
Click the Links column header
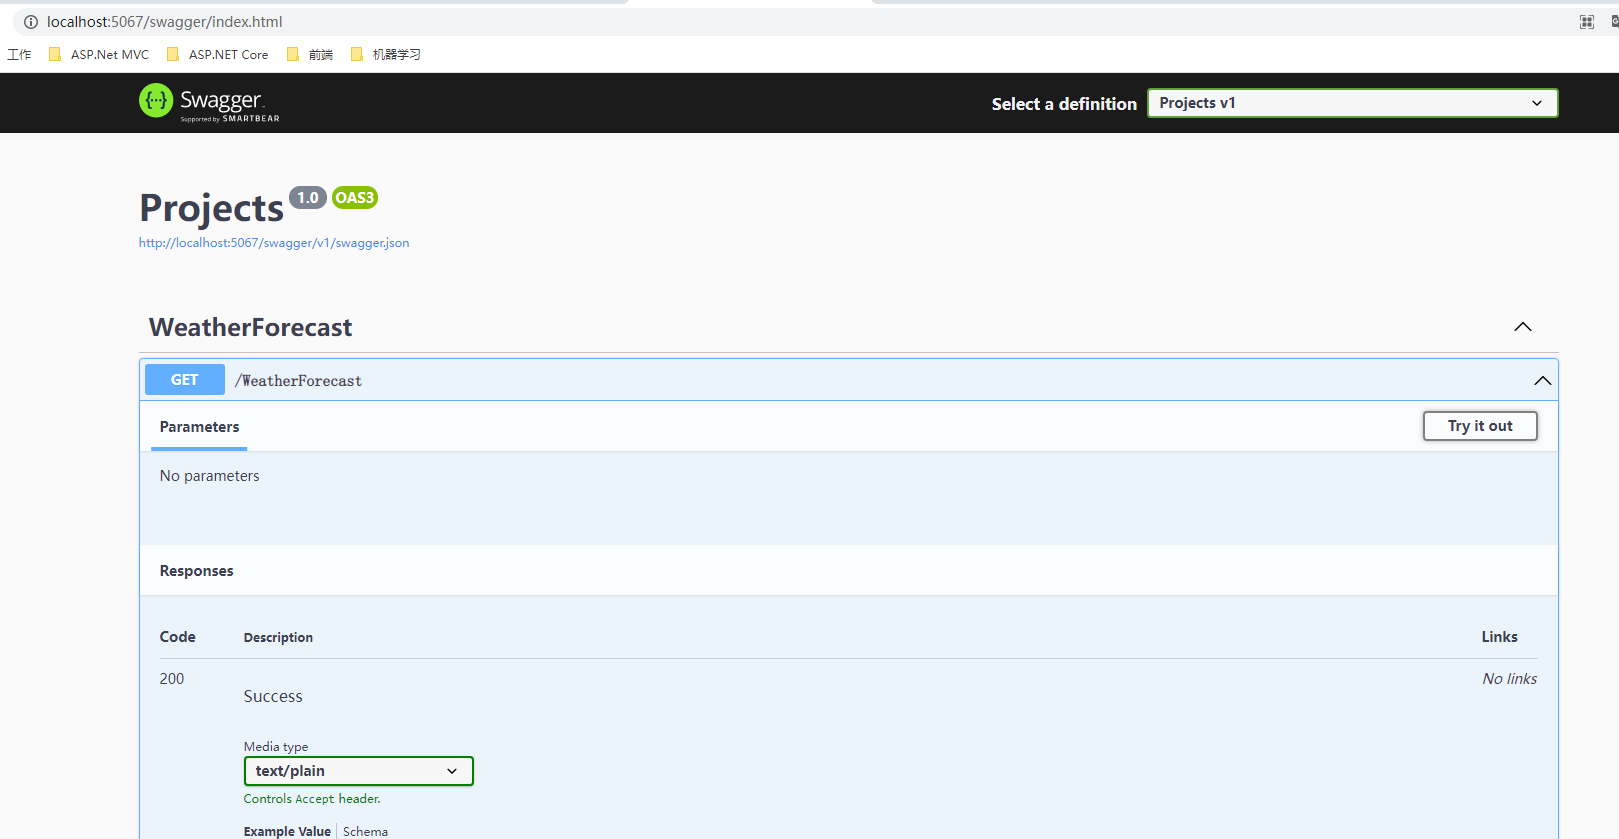point(1499,637)
